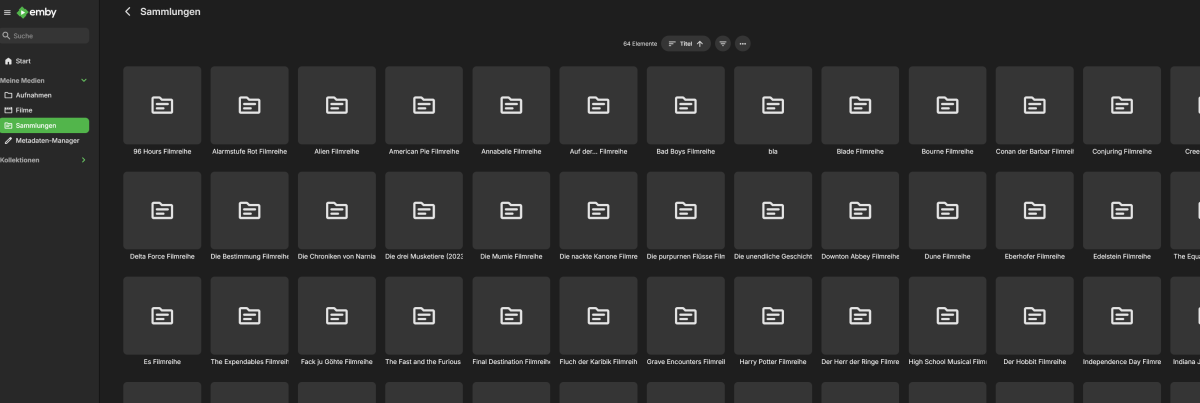1200x403 pixels.
Task: Click the Final Destination Filmreihe title
Action: [x=511, y=362]
